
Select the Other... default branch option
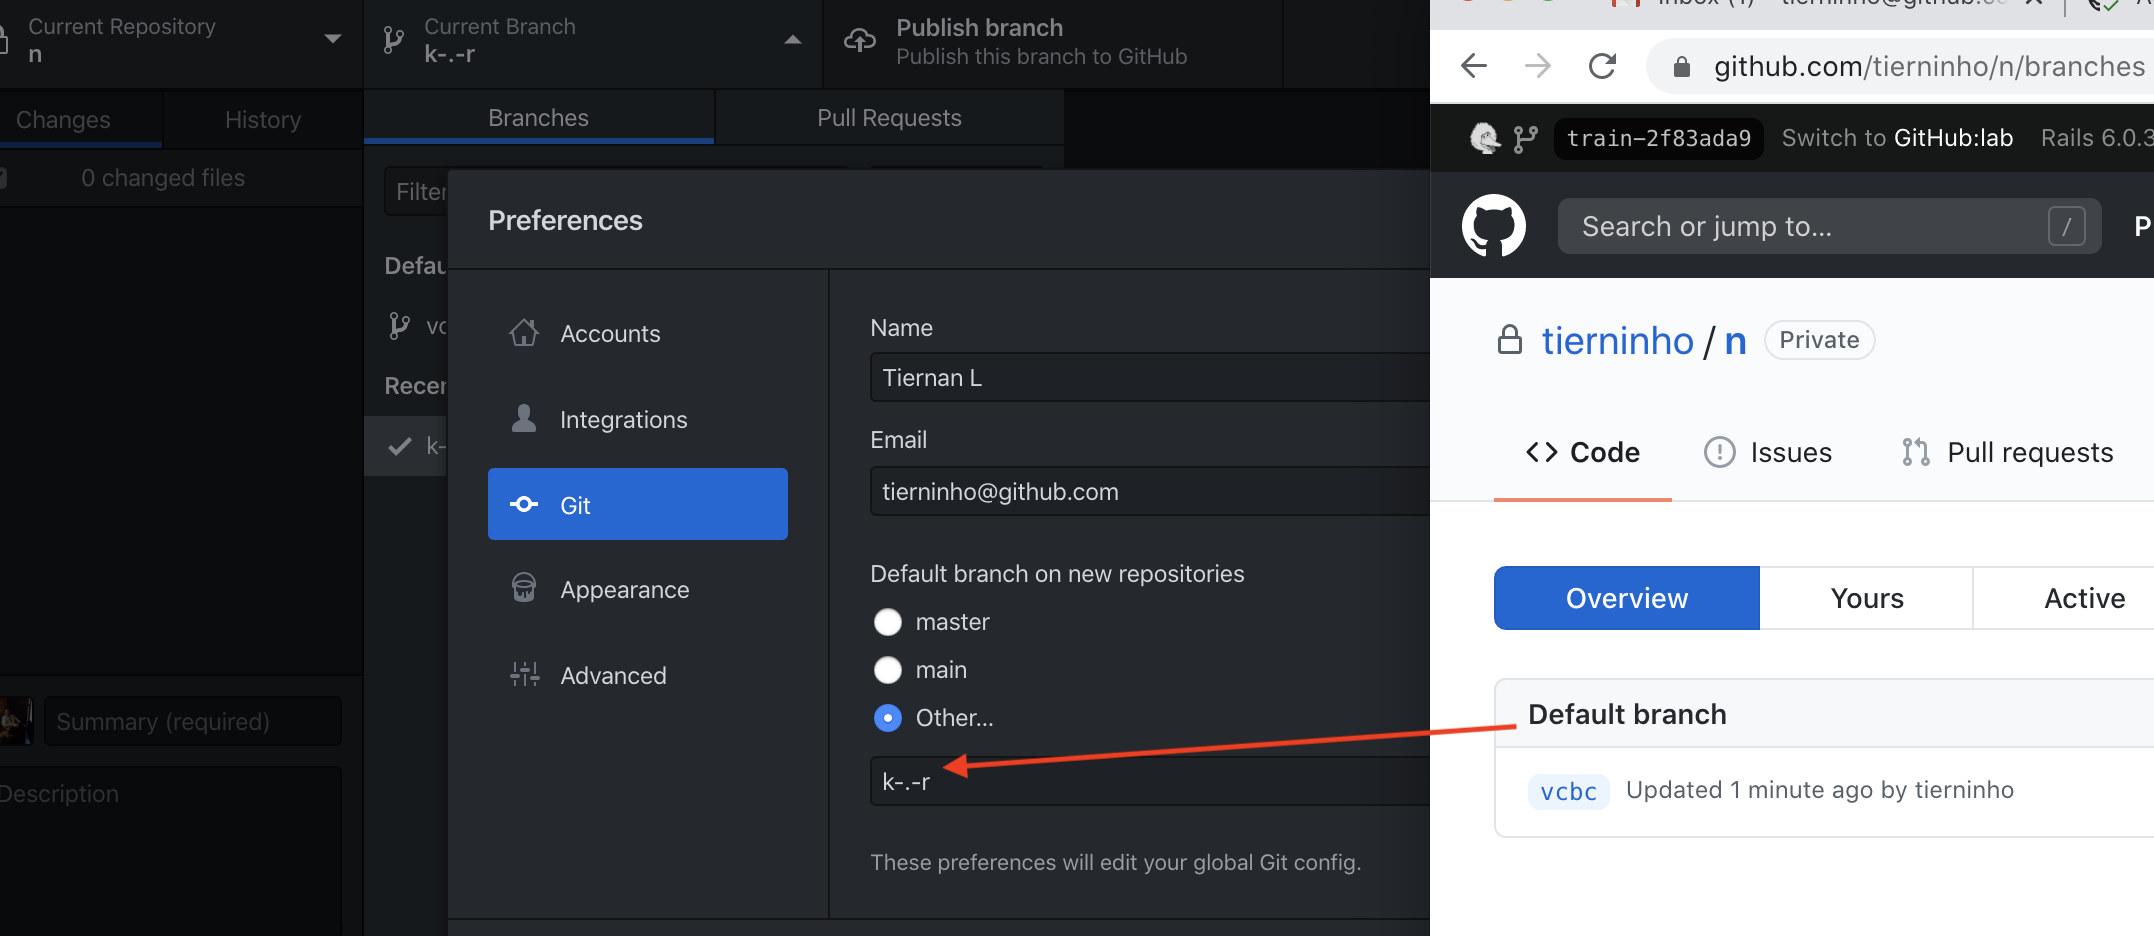click(888, 718)
